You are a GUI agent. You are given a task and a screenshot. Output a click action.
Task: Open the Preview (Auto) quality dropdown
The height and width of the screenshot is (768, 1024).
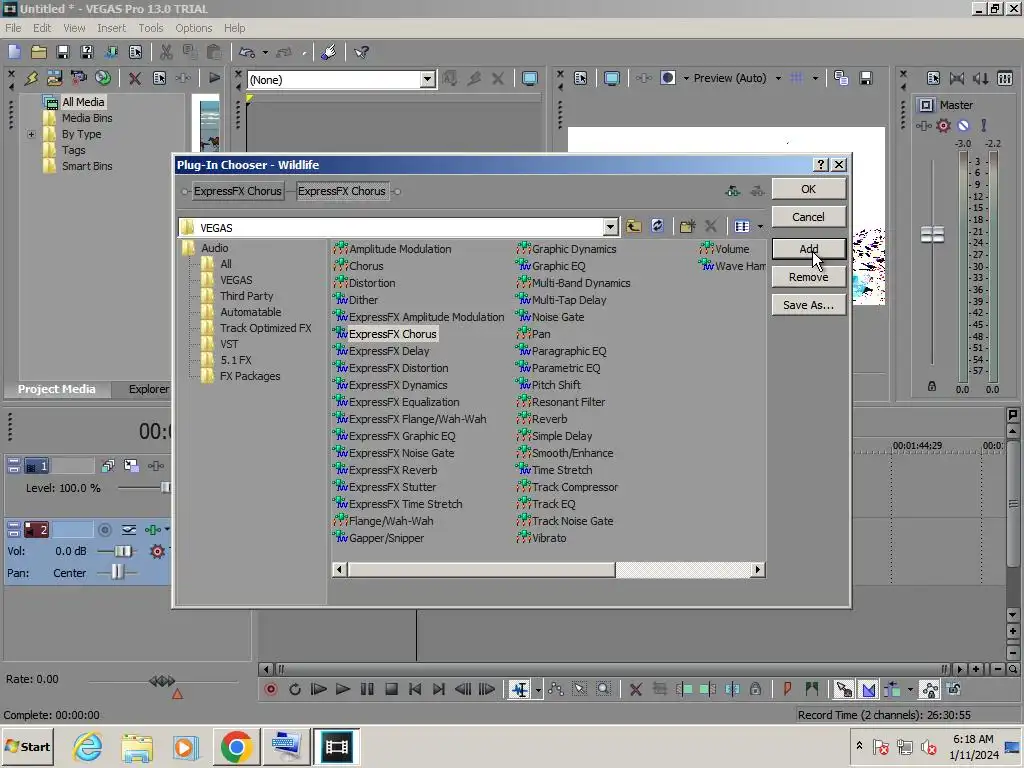778,78
